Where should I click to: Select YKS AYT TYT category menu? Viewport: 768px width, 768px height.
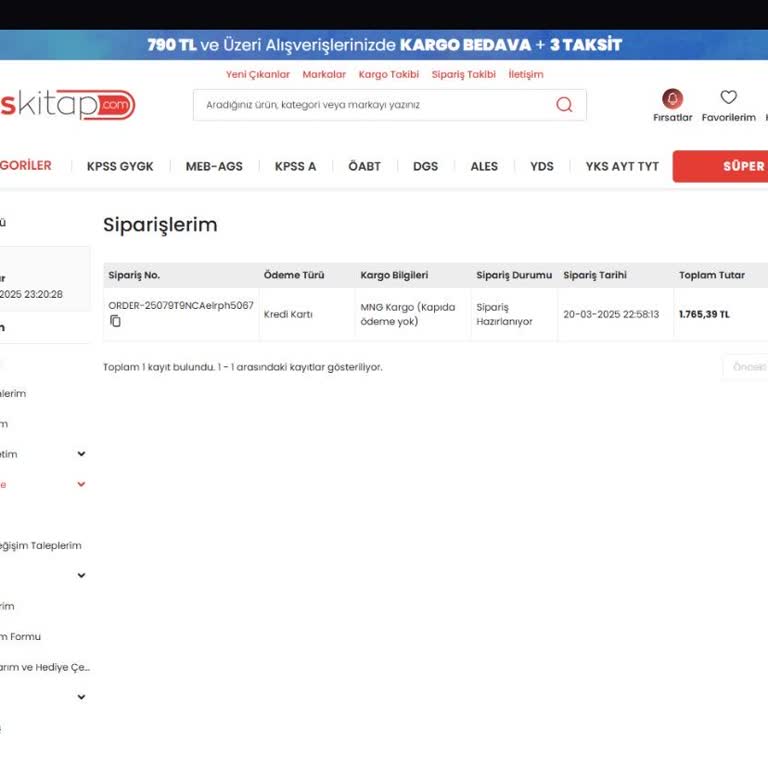[x=622, y=167]
